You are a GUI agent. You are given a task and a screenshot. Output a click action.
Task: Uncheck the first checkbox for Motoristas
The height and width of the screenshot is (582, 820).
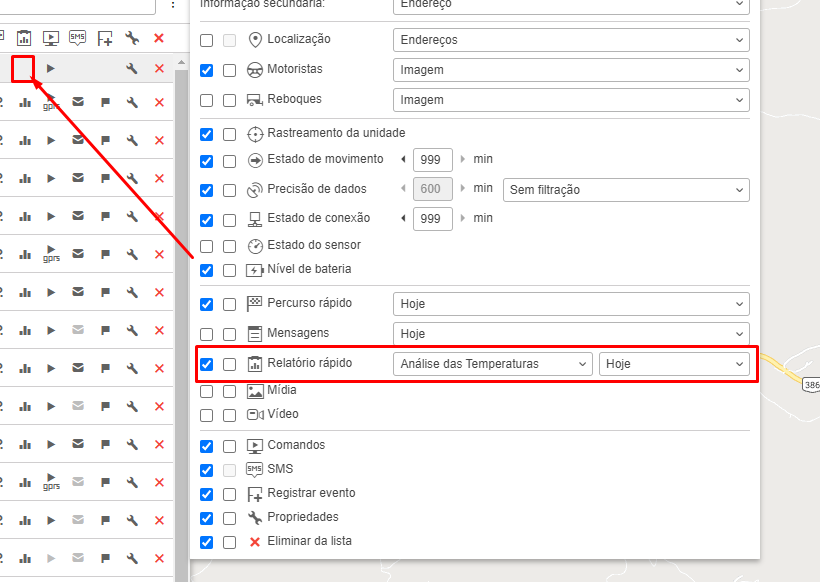207,70
